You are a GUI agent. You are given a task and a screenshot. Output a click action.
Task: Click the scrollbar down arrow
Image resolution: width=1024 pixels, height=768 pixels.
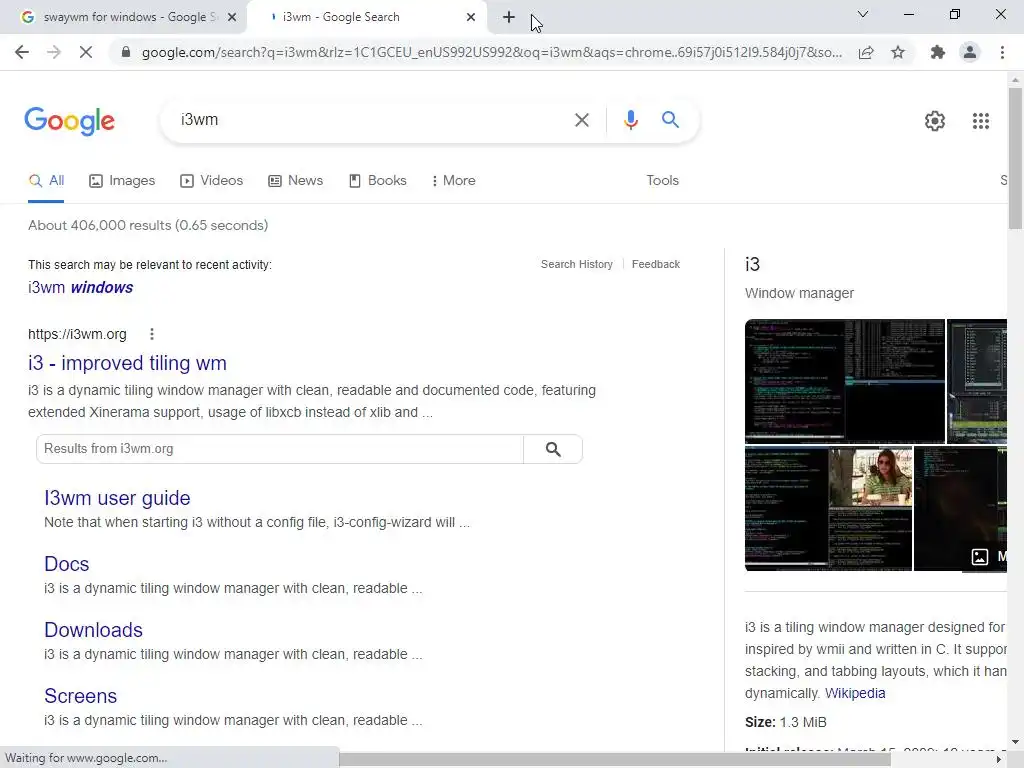coord(1015,742)
